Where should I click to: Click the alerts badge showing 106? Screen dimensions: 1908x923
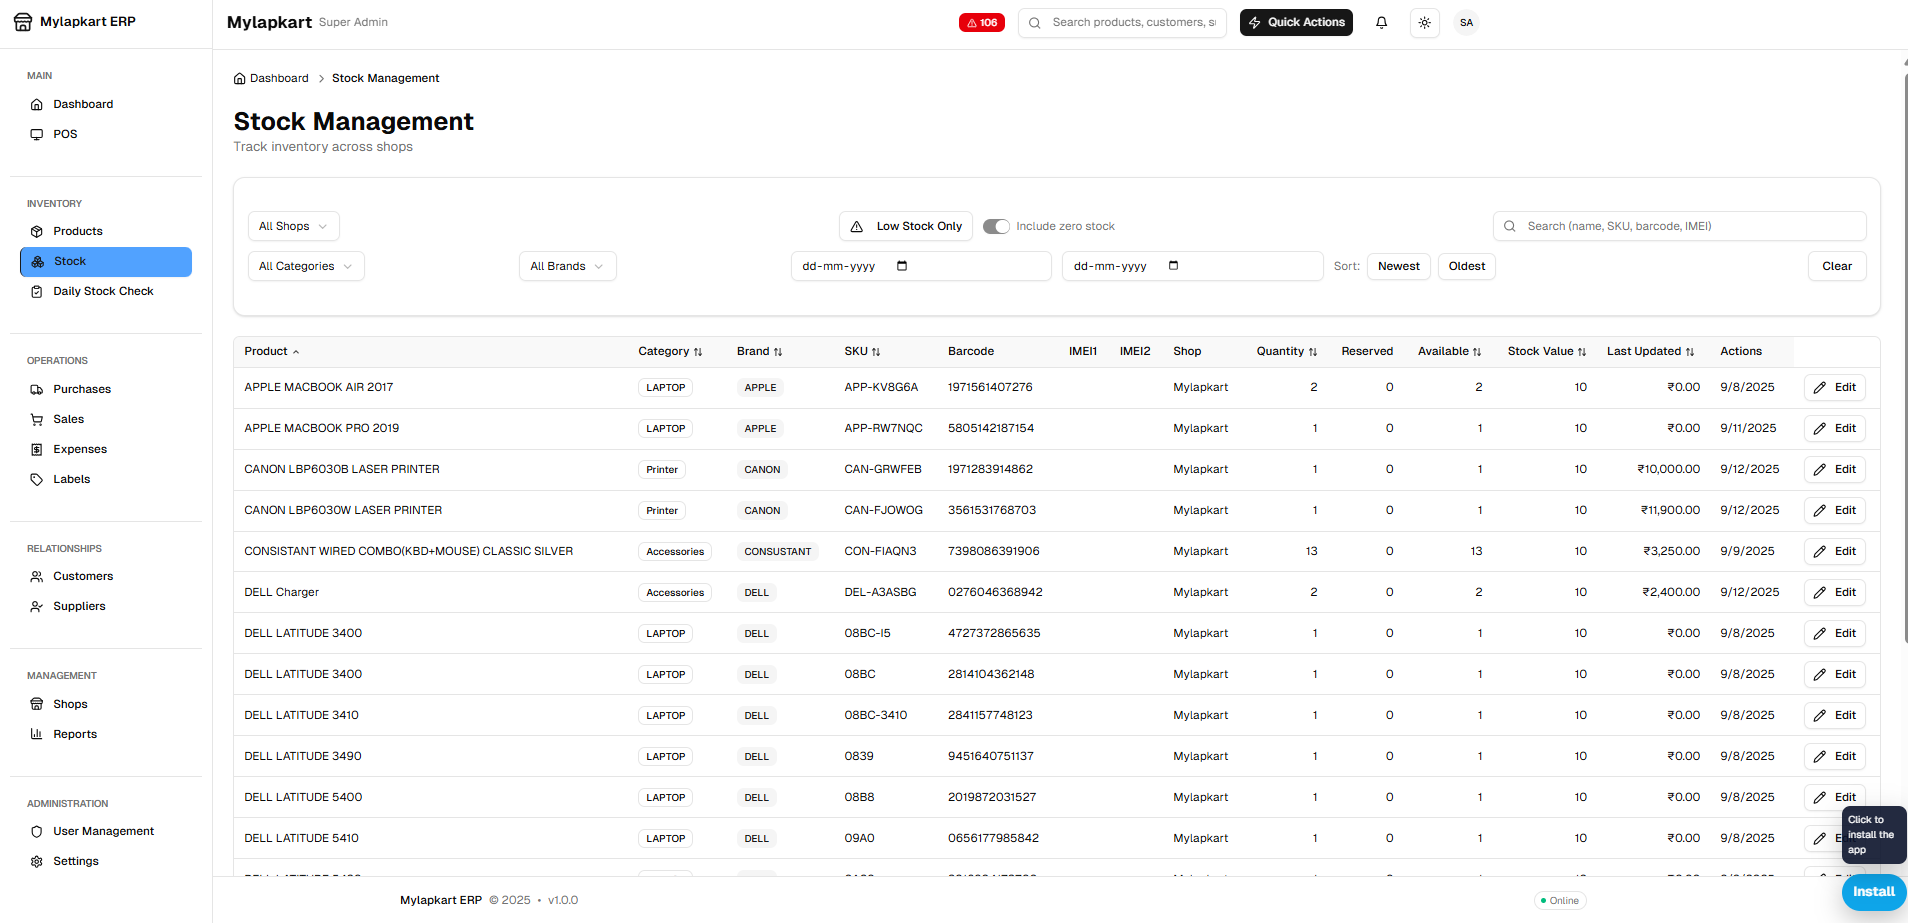point(981,22)
